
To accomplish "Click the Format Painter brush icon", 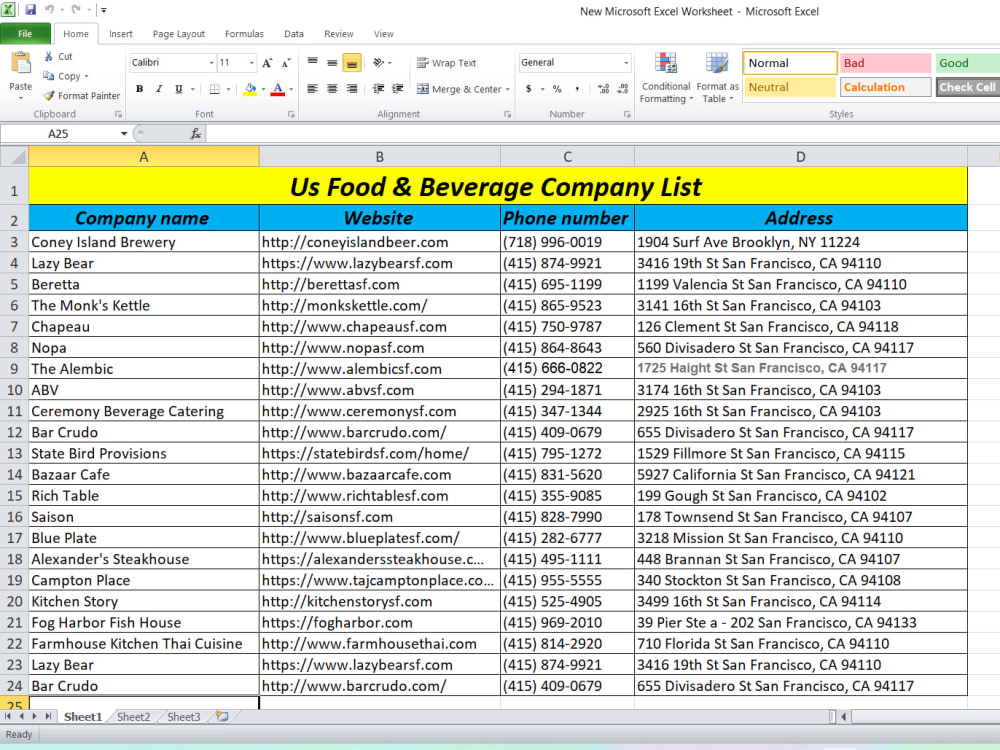I will click(48, 96).
